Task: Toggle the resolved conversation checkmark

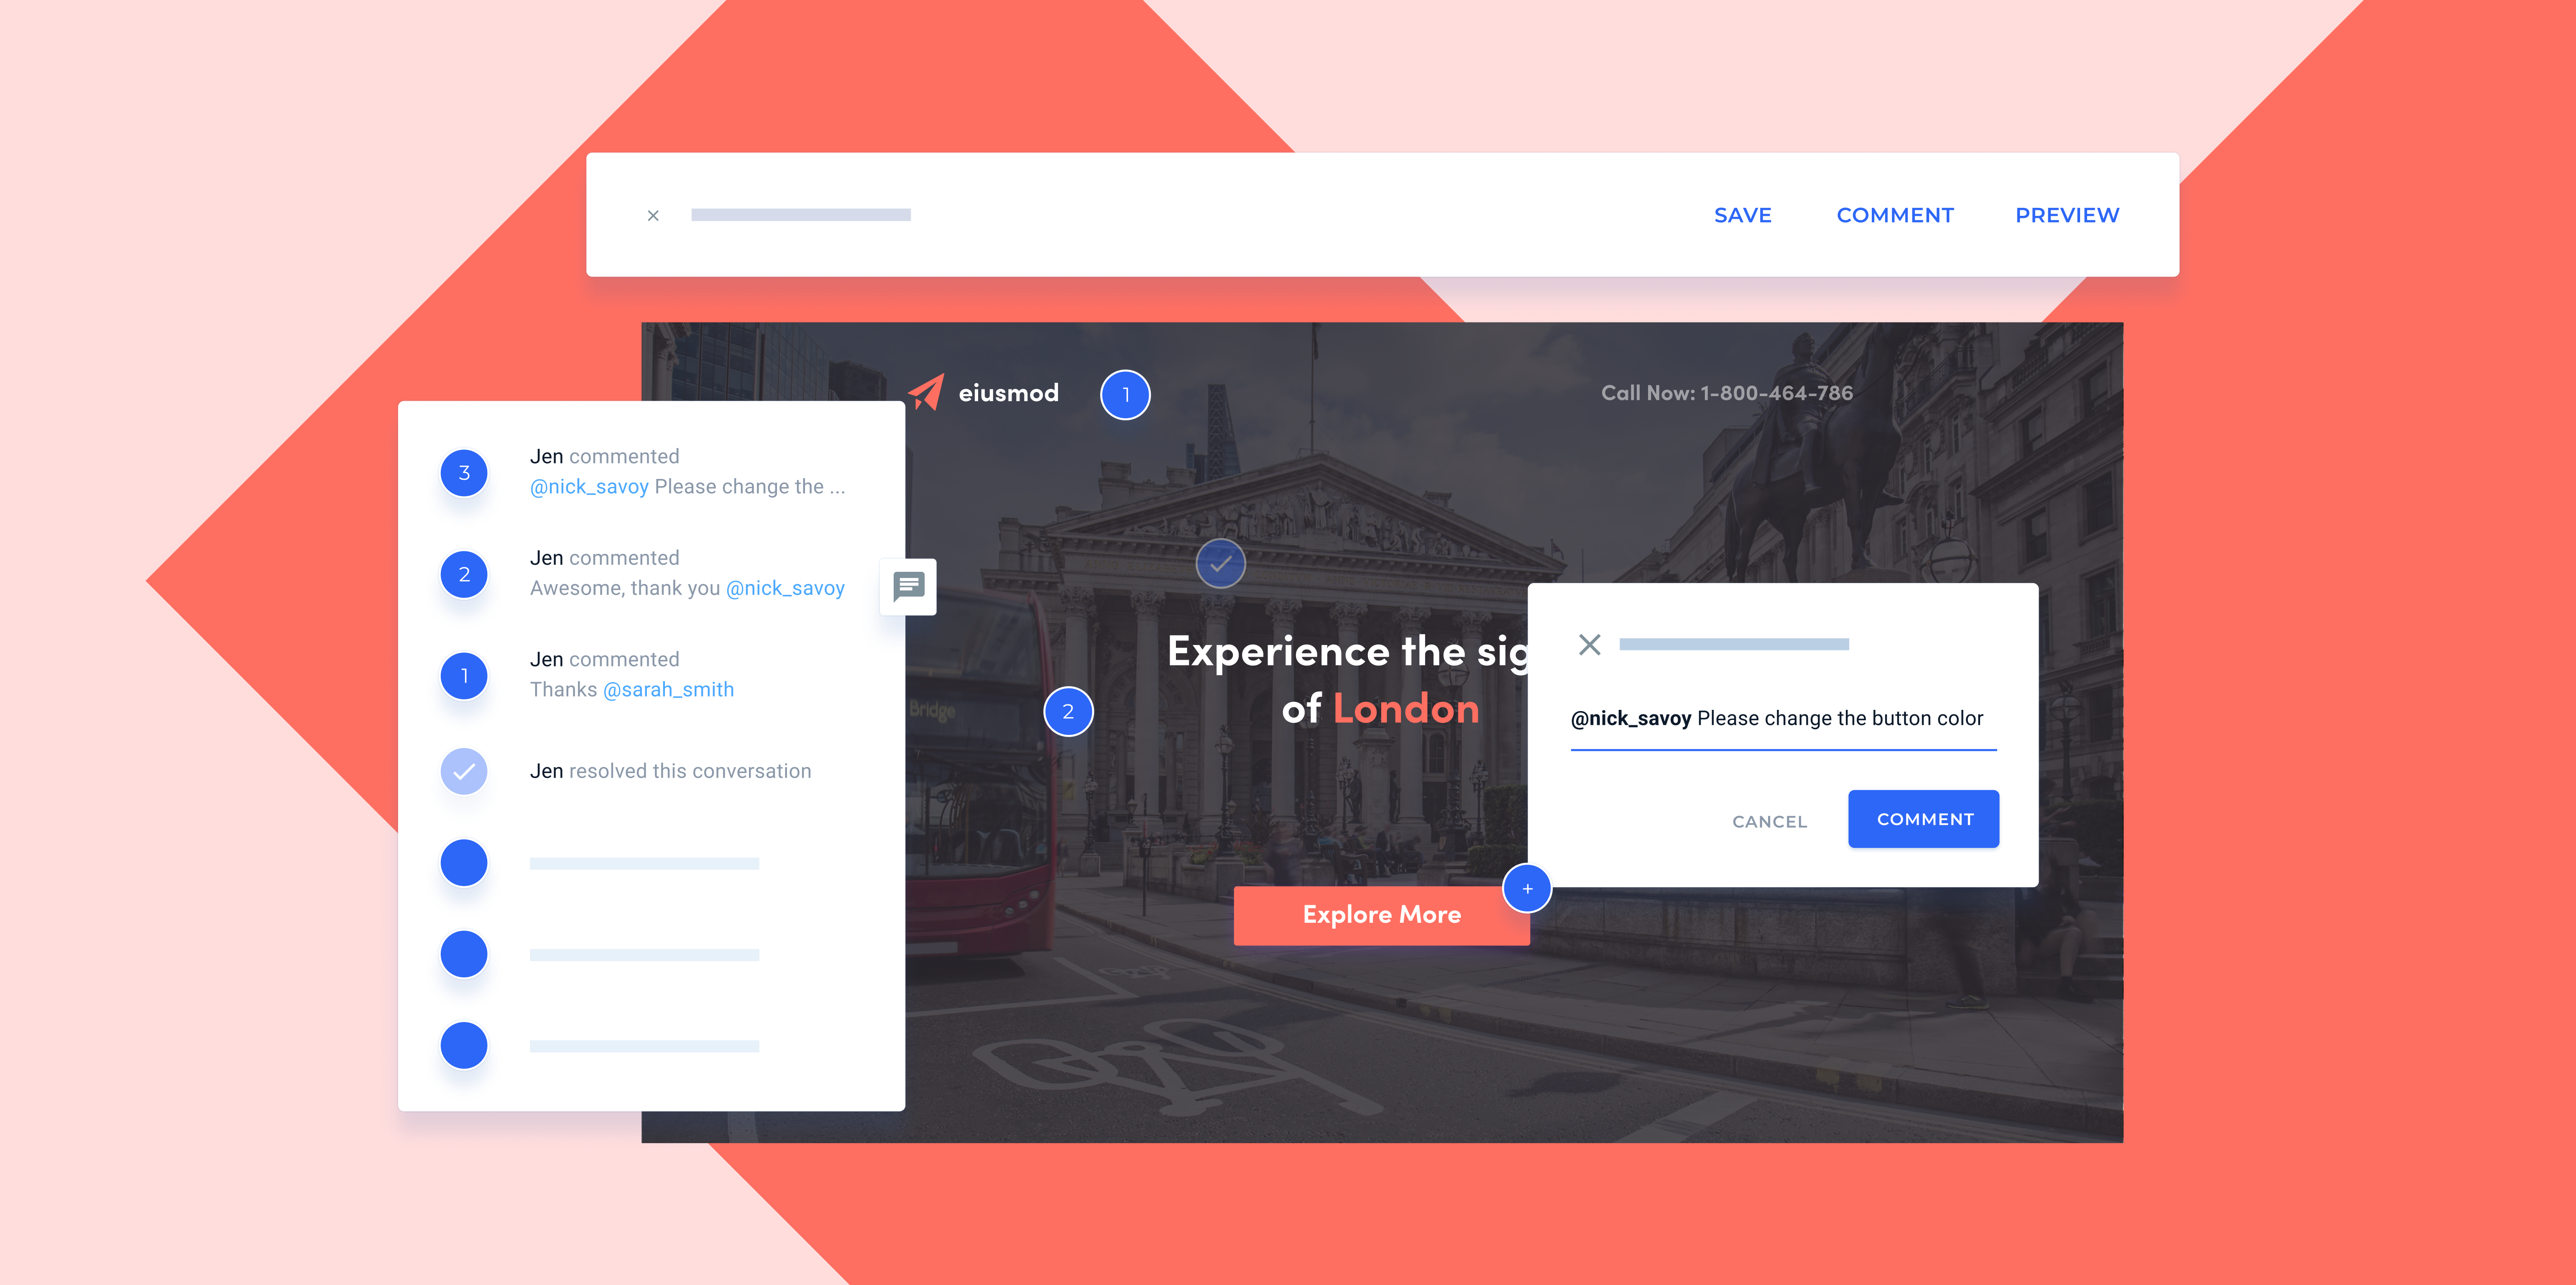Action: 465,770
